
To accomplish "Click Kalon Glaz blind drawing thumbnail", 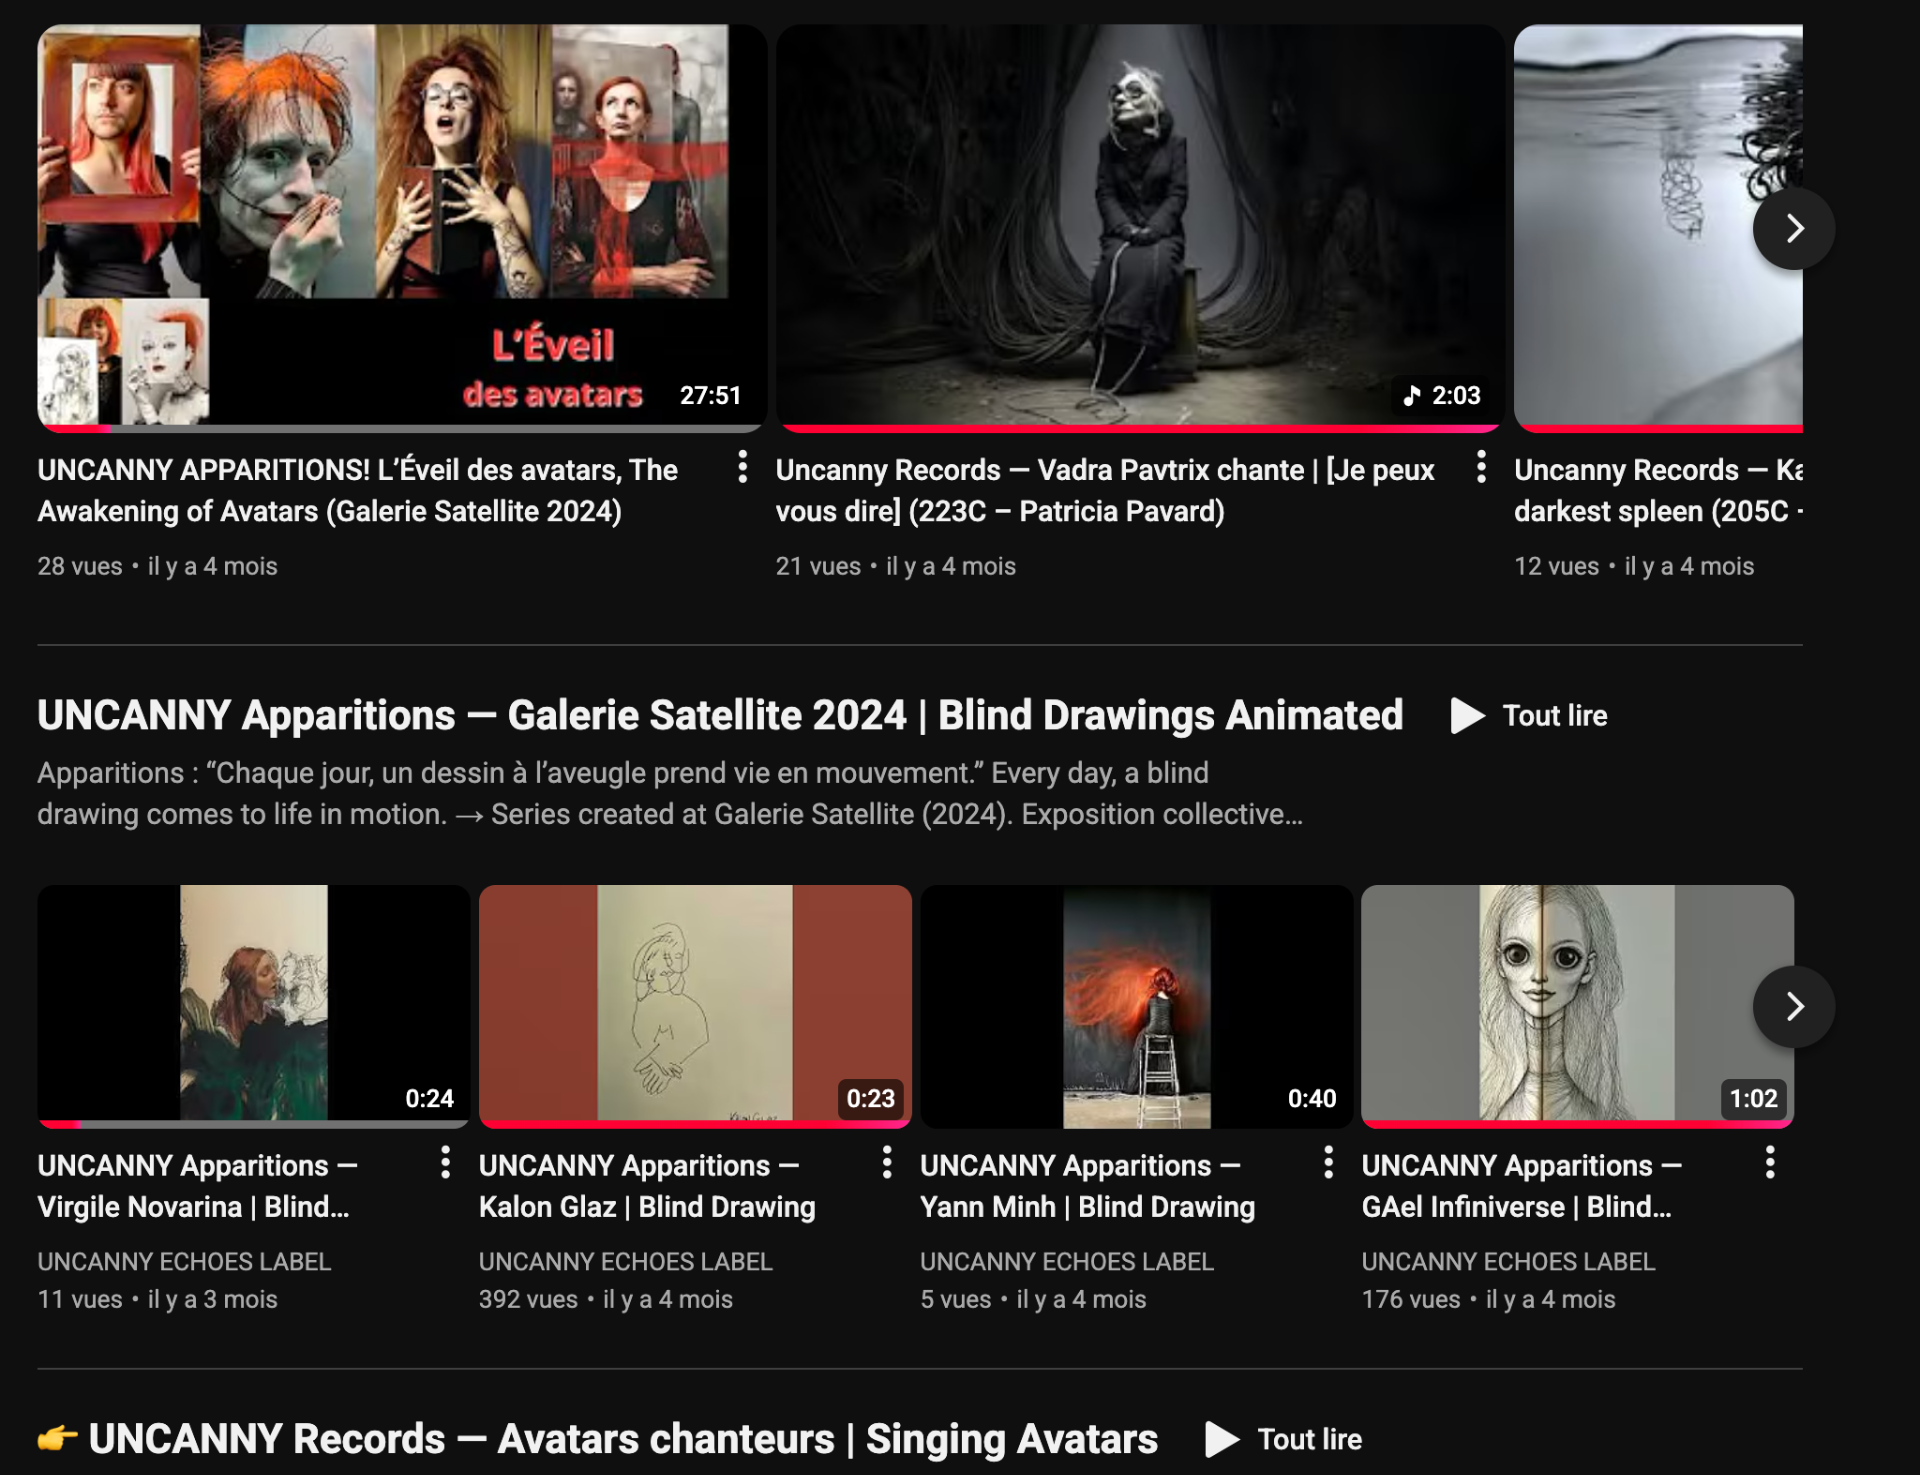I will click(694, 1003).
